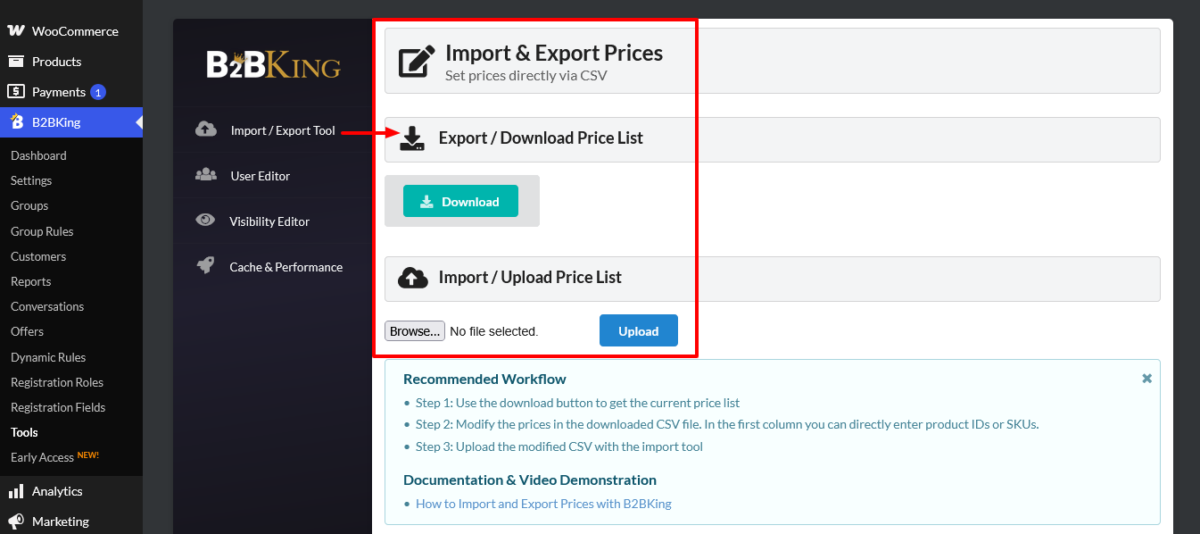
Task: Open Registration Roles submenu
Action: [57, 382]
